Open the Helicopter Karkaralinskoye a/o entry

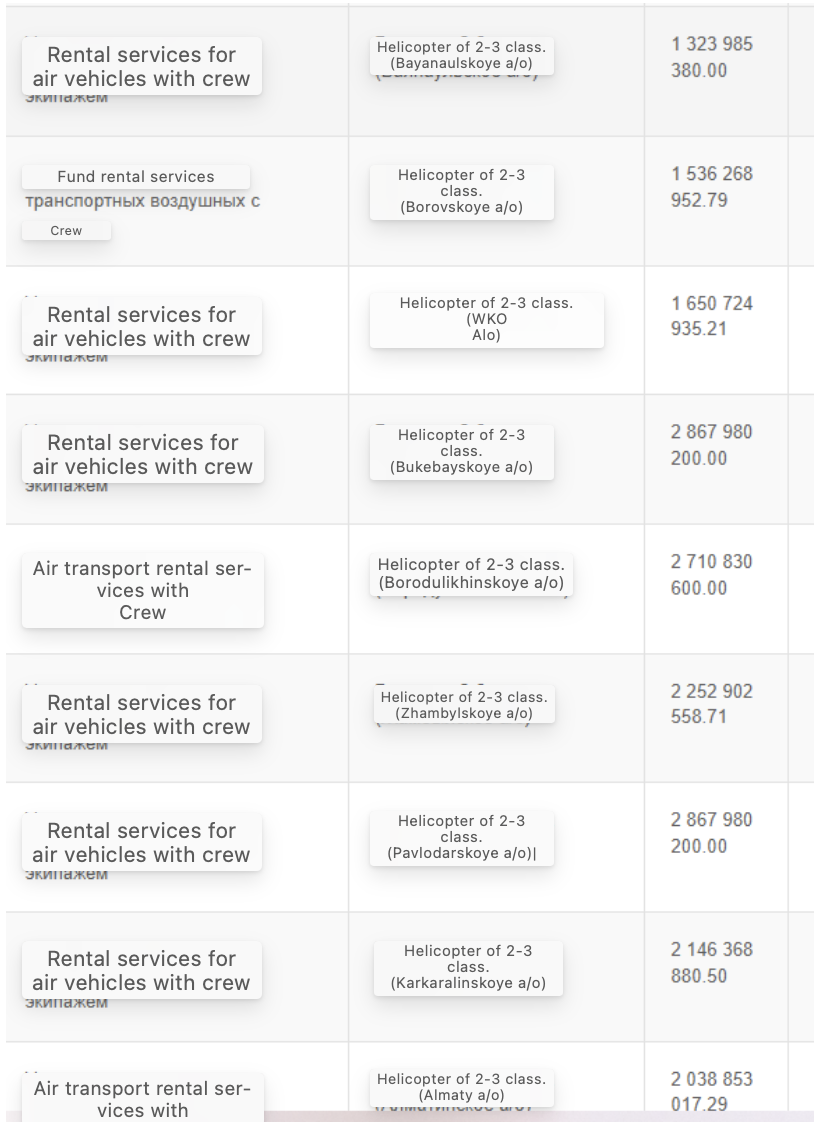(x=468, y=967)
